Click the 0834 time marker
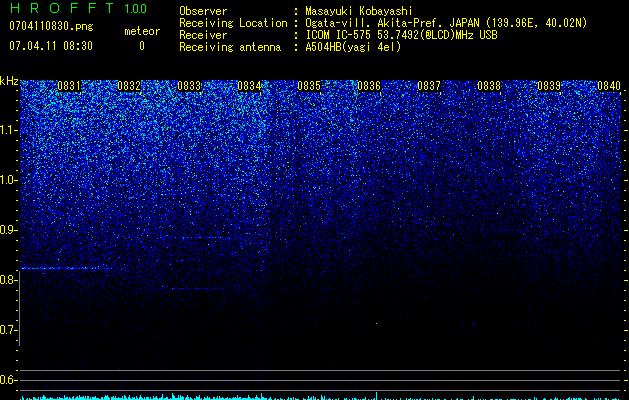The height and width of the screenshot is (400, 629). [249, 86]
